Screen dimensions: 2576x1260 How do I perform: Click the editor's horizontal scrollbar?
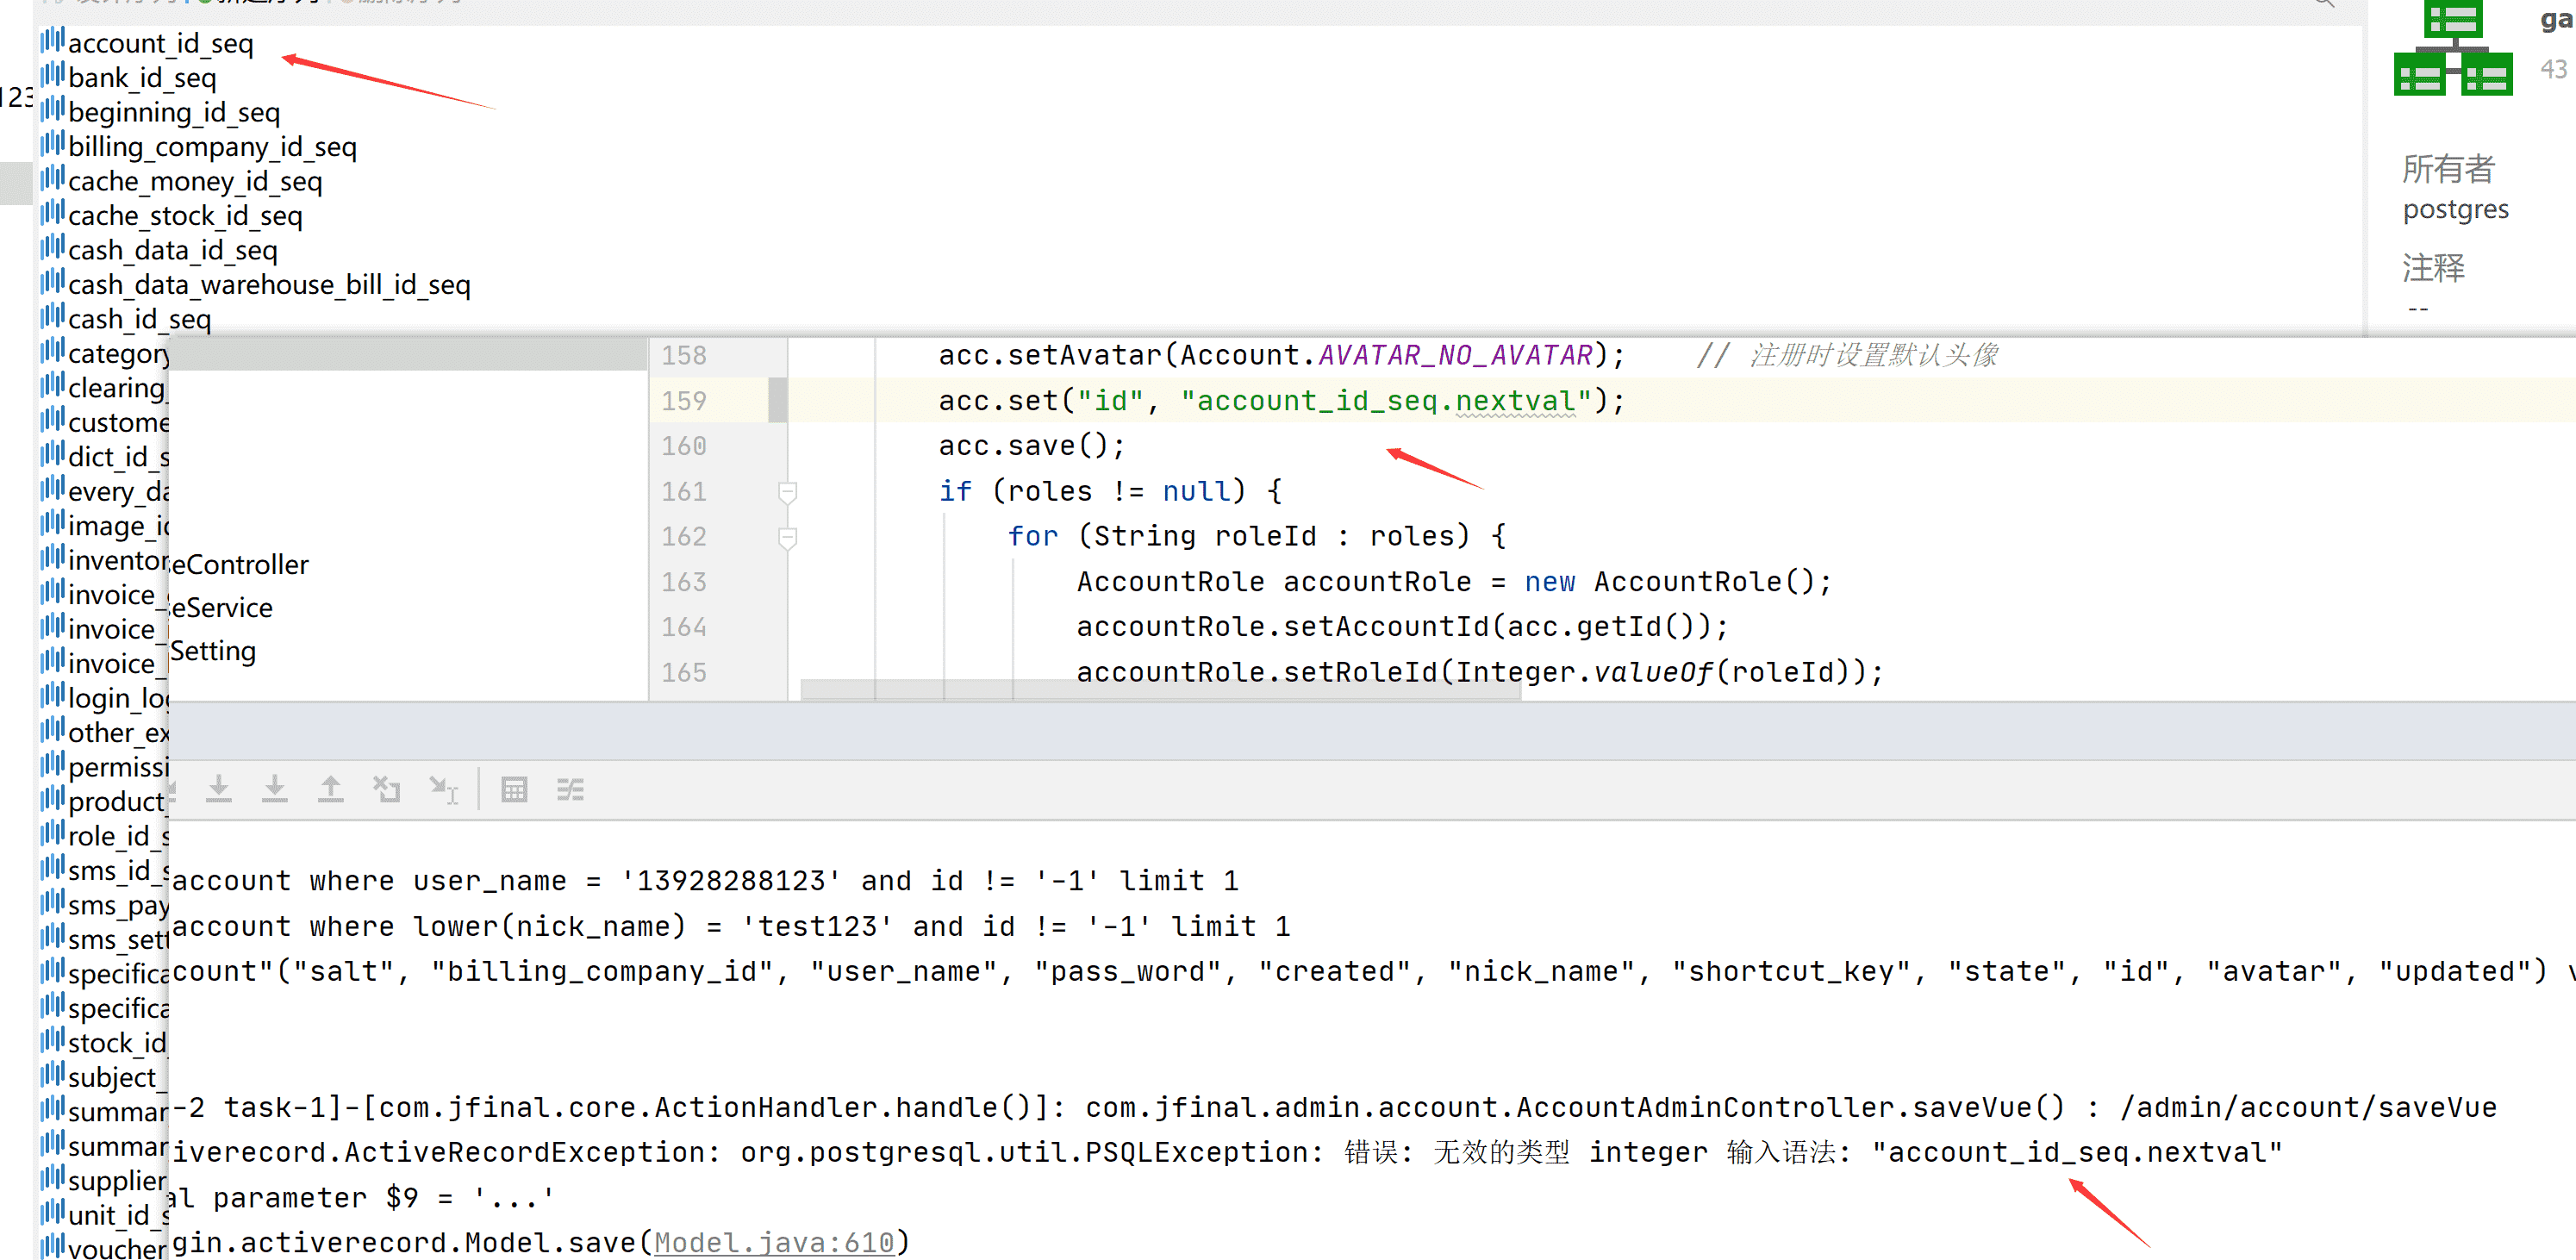point(1160,690)
